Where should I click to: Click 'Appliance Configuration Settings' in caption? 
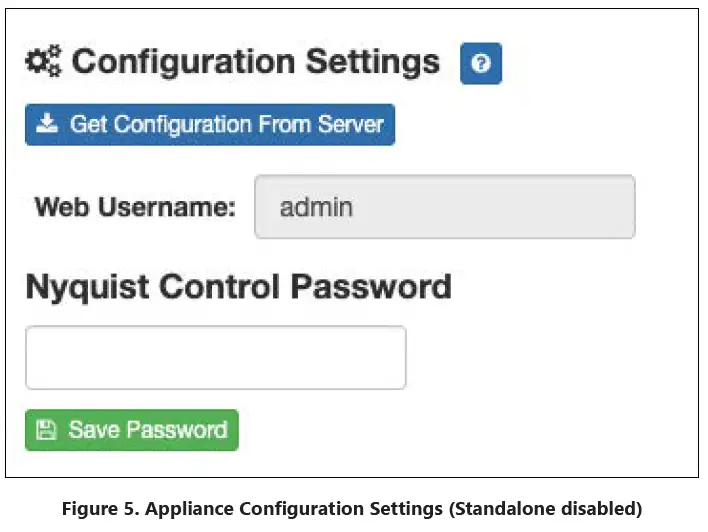pos(293,510)
